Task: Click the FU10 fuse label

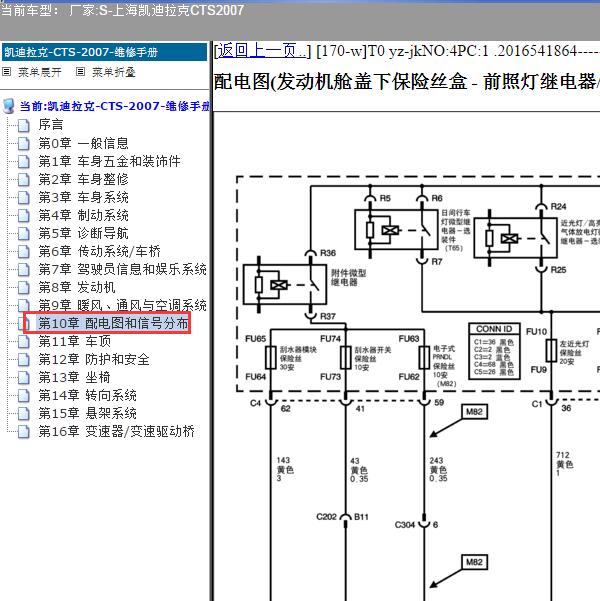Action: [x=536, y=332]
